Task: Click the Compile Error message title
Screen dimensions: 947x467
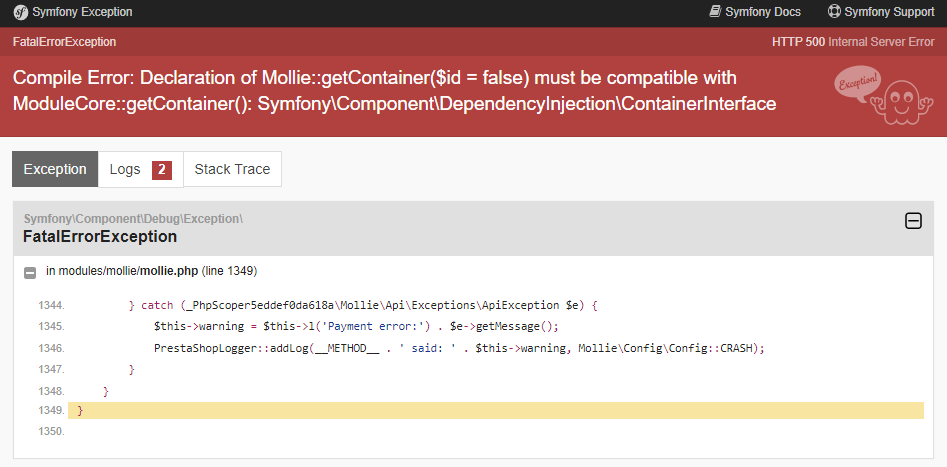Action: point(394,91)
